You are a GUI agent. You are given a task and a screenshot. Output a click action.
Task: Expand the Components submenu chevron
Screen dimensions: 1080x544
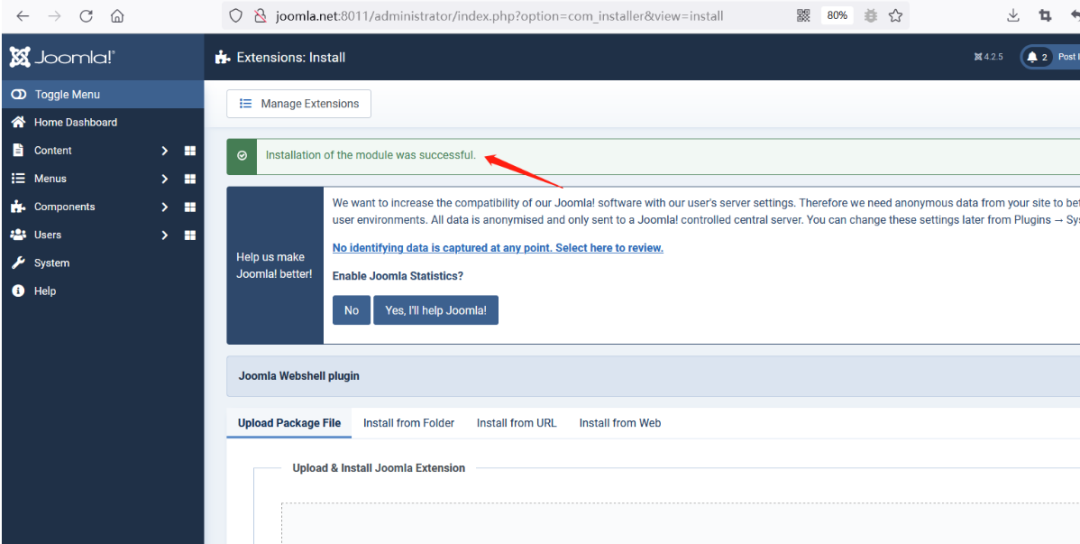164,207
